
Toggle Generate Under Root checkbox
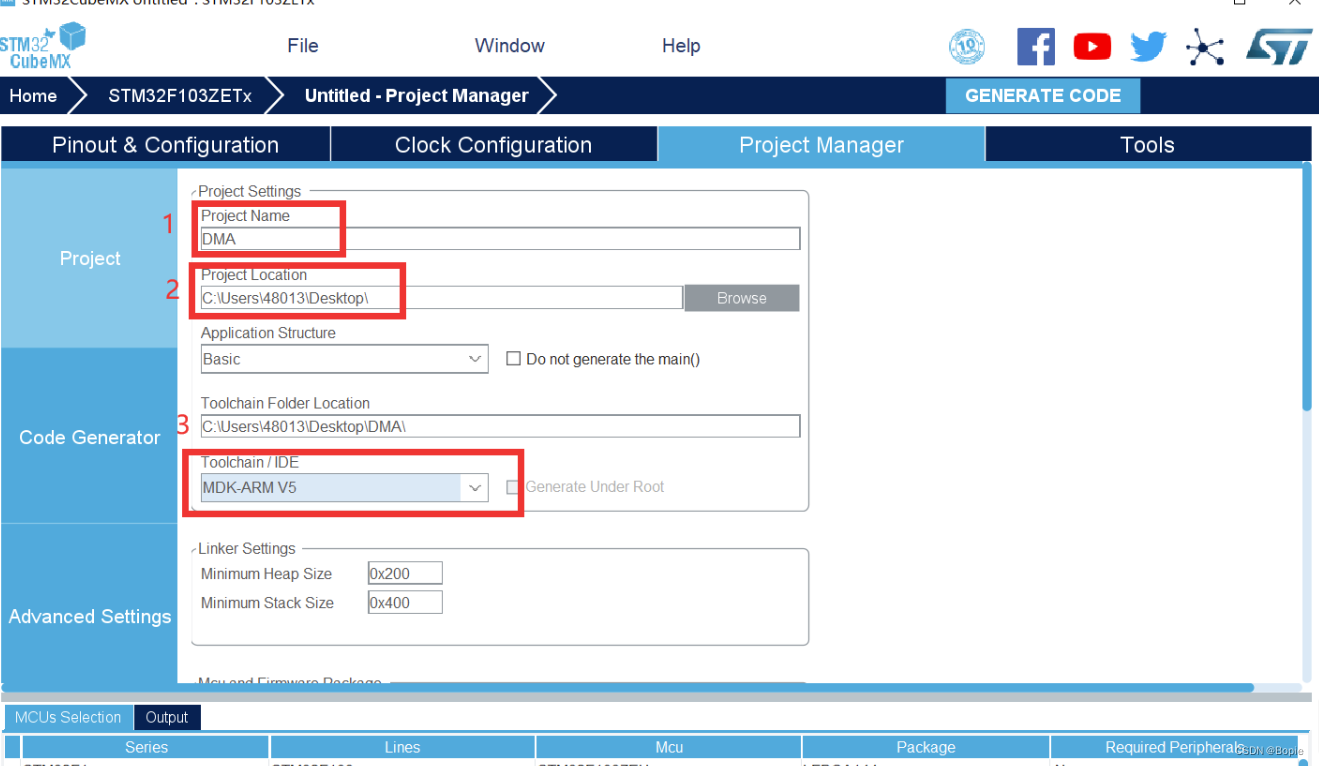pos(514,487)
